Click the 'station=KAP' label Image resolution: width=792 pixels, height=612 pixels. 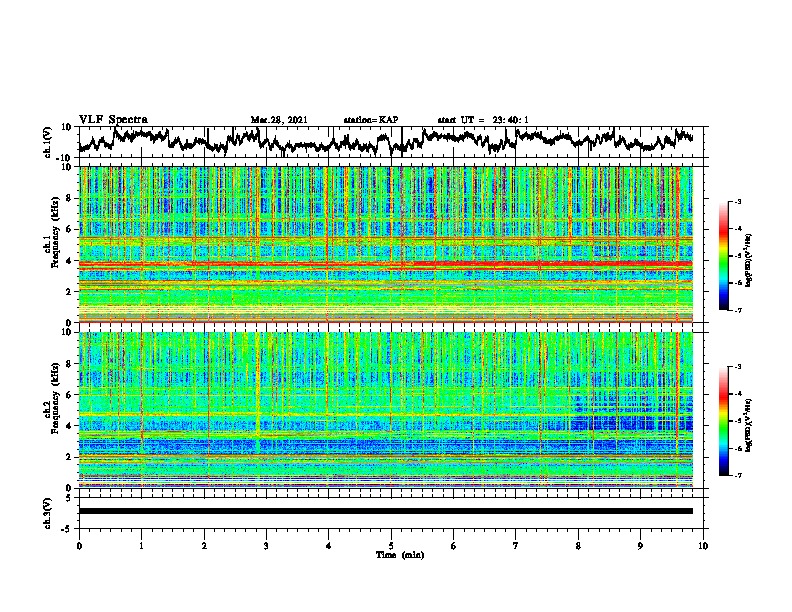(x=371, y=120)
